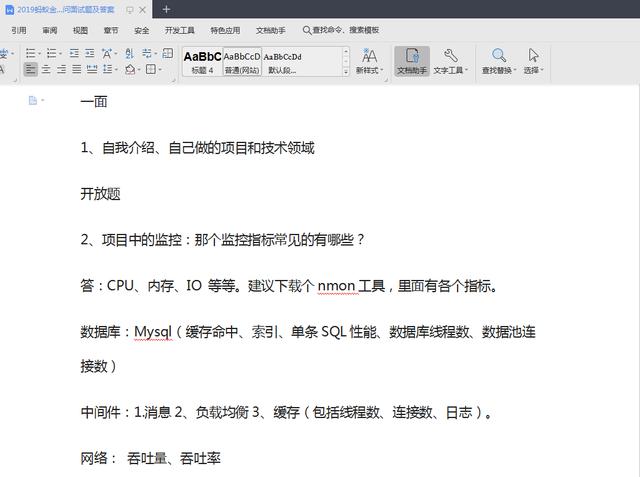Add a new document tab with plus

(x=166, y=9)
